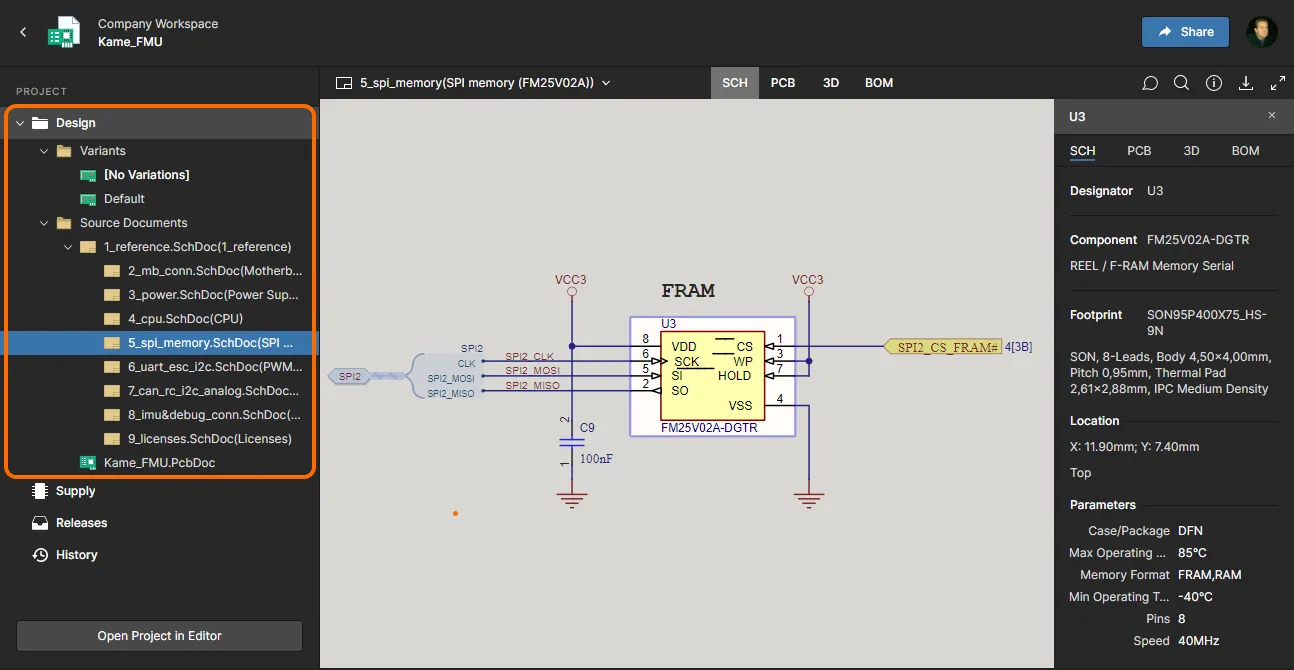Click the download icon in toolbar
This screenshot has height=670, width=1294.
coord(1246,83)
